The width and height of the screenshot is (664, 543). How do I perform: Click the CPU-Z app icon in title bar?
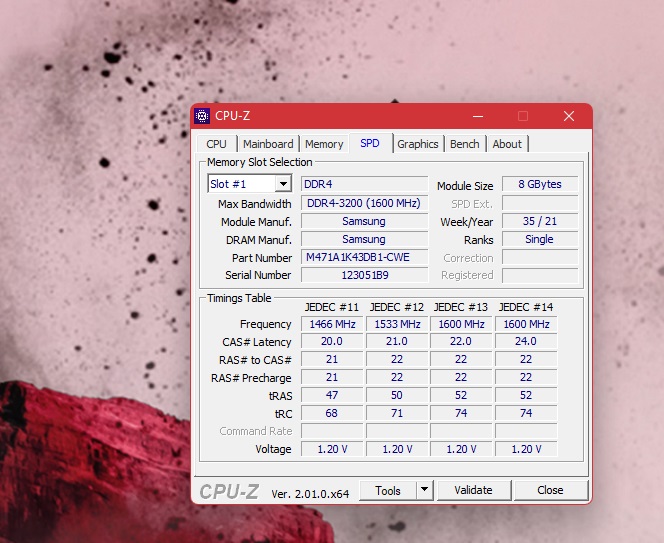click(x=202, y=116)
